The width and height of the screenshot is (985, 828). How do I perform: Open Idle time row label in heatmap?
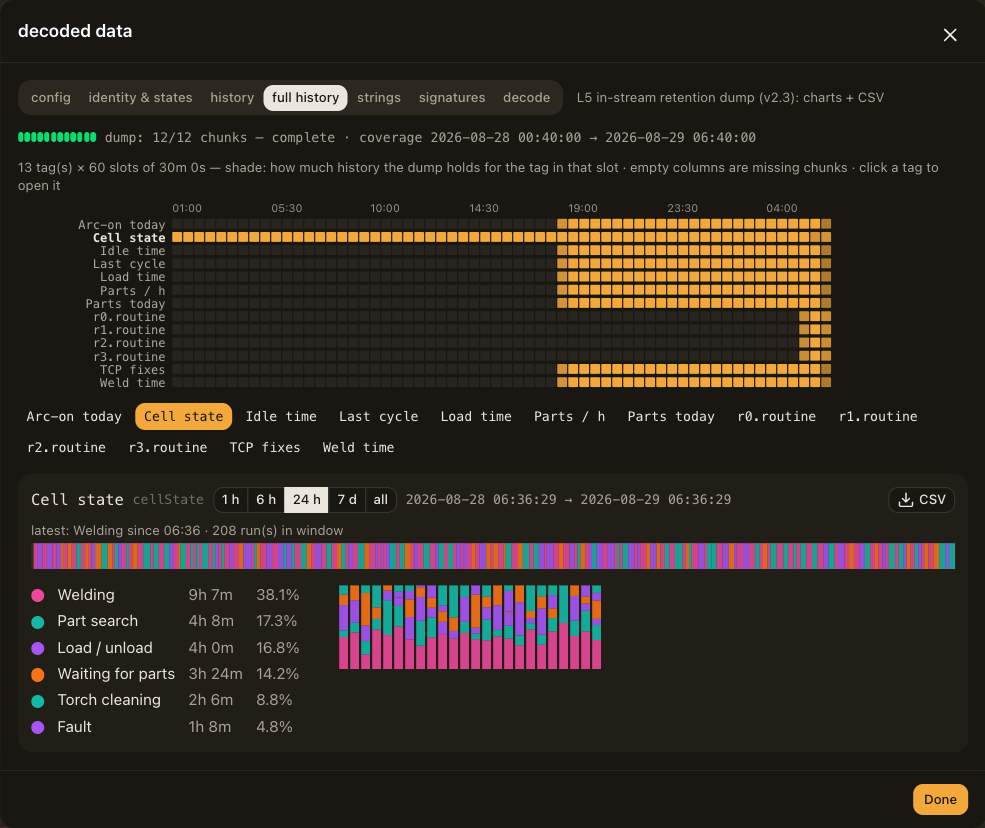133,251
